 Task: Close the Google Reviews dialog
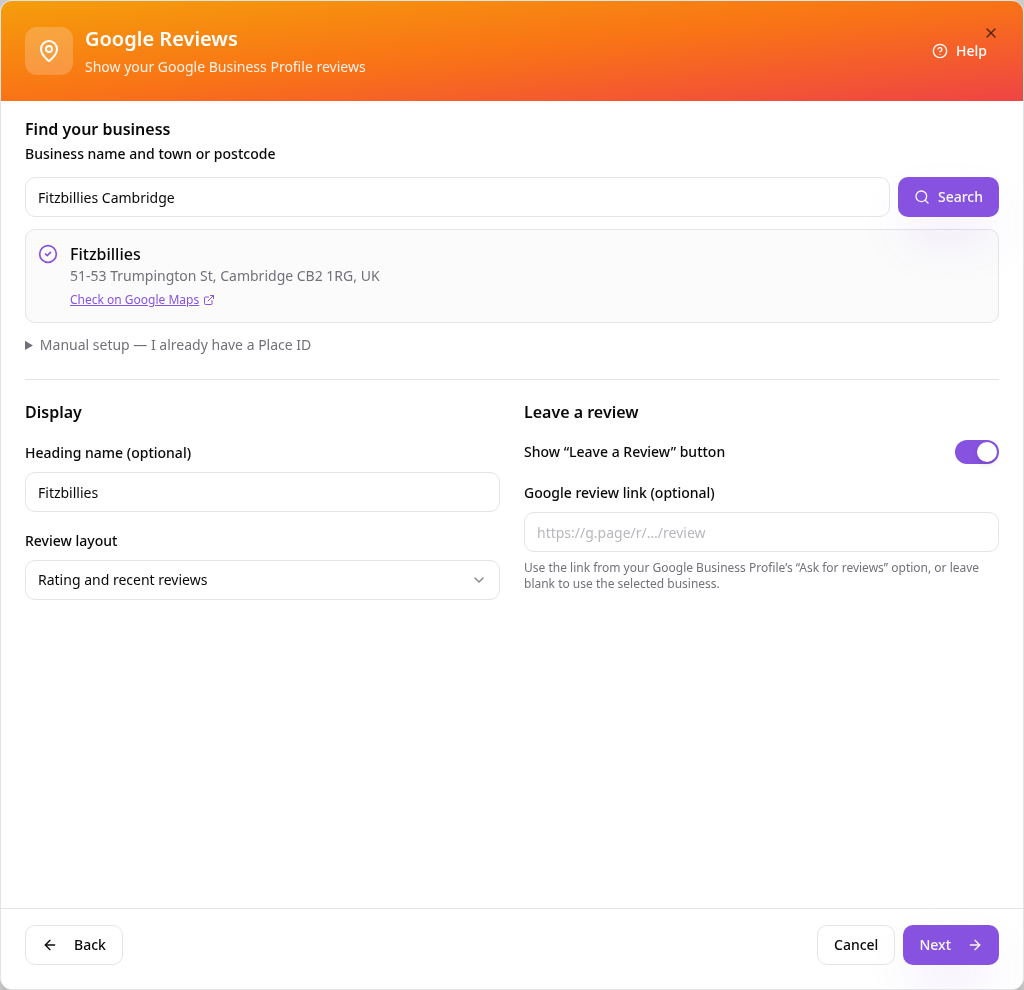(991, 33)
